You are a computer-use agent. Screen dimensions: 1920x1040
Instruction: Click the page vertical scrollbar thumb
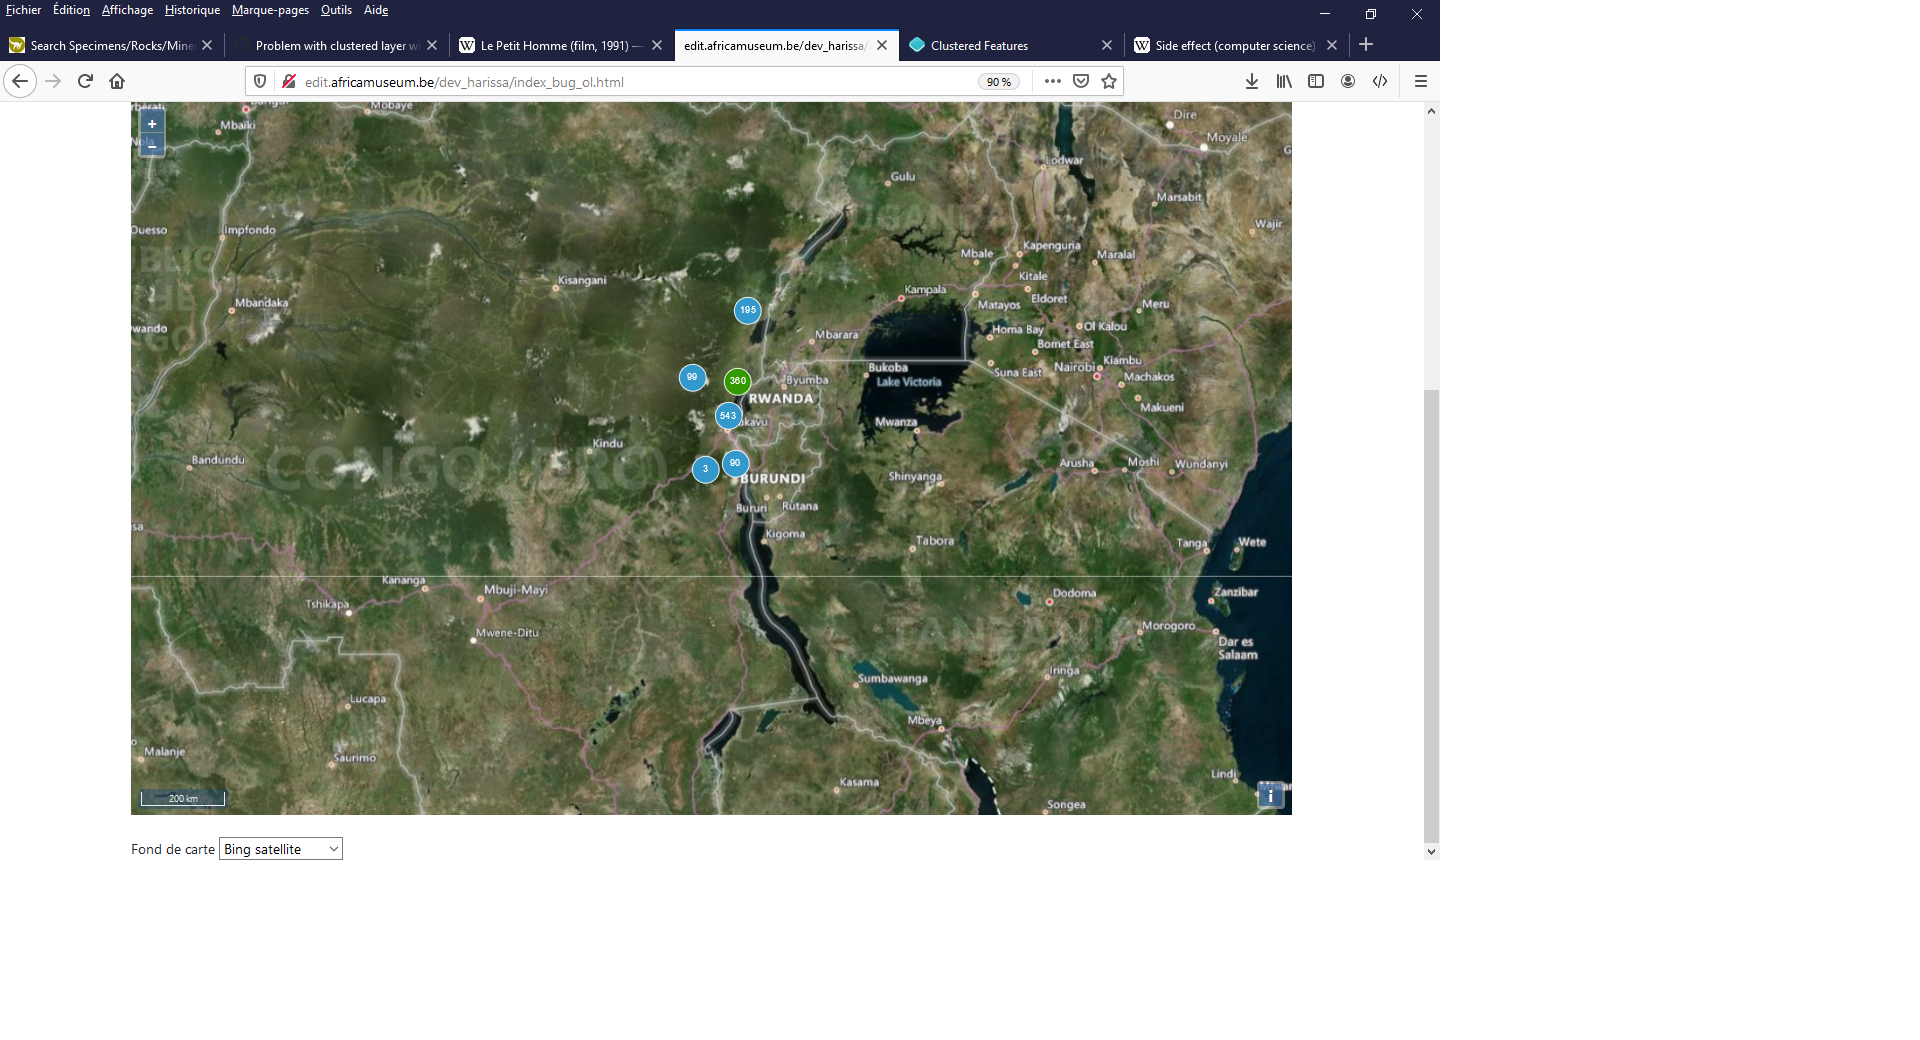click(1431, 616)
